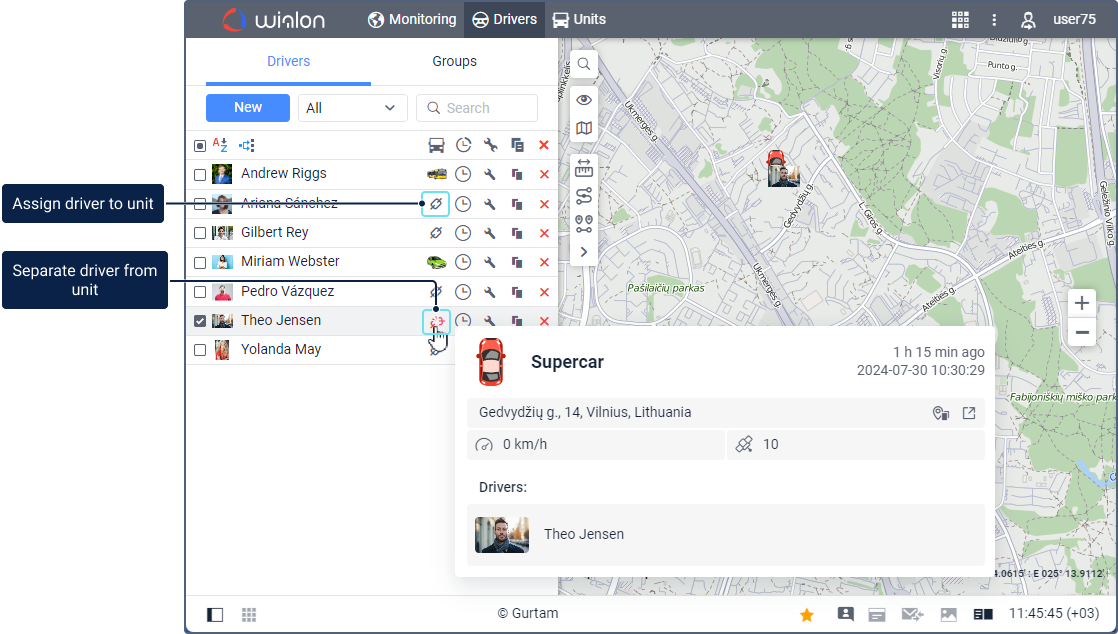This screenshot has width=1118, height=634.
Task: Open Supercar details in a new window icon
Action: (x=969, y=413)
